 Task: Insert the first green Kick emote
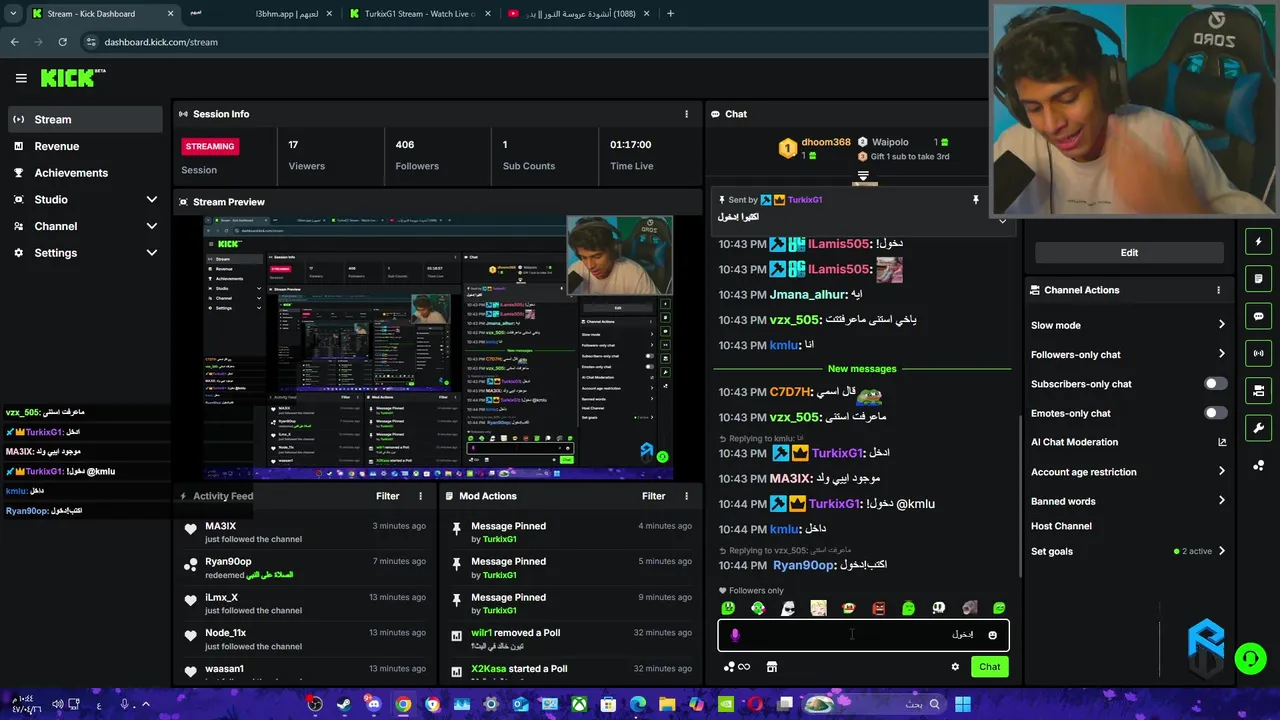click(728, 608)
